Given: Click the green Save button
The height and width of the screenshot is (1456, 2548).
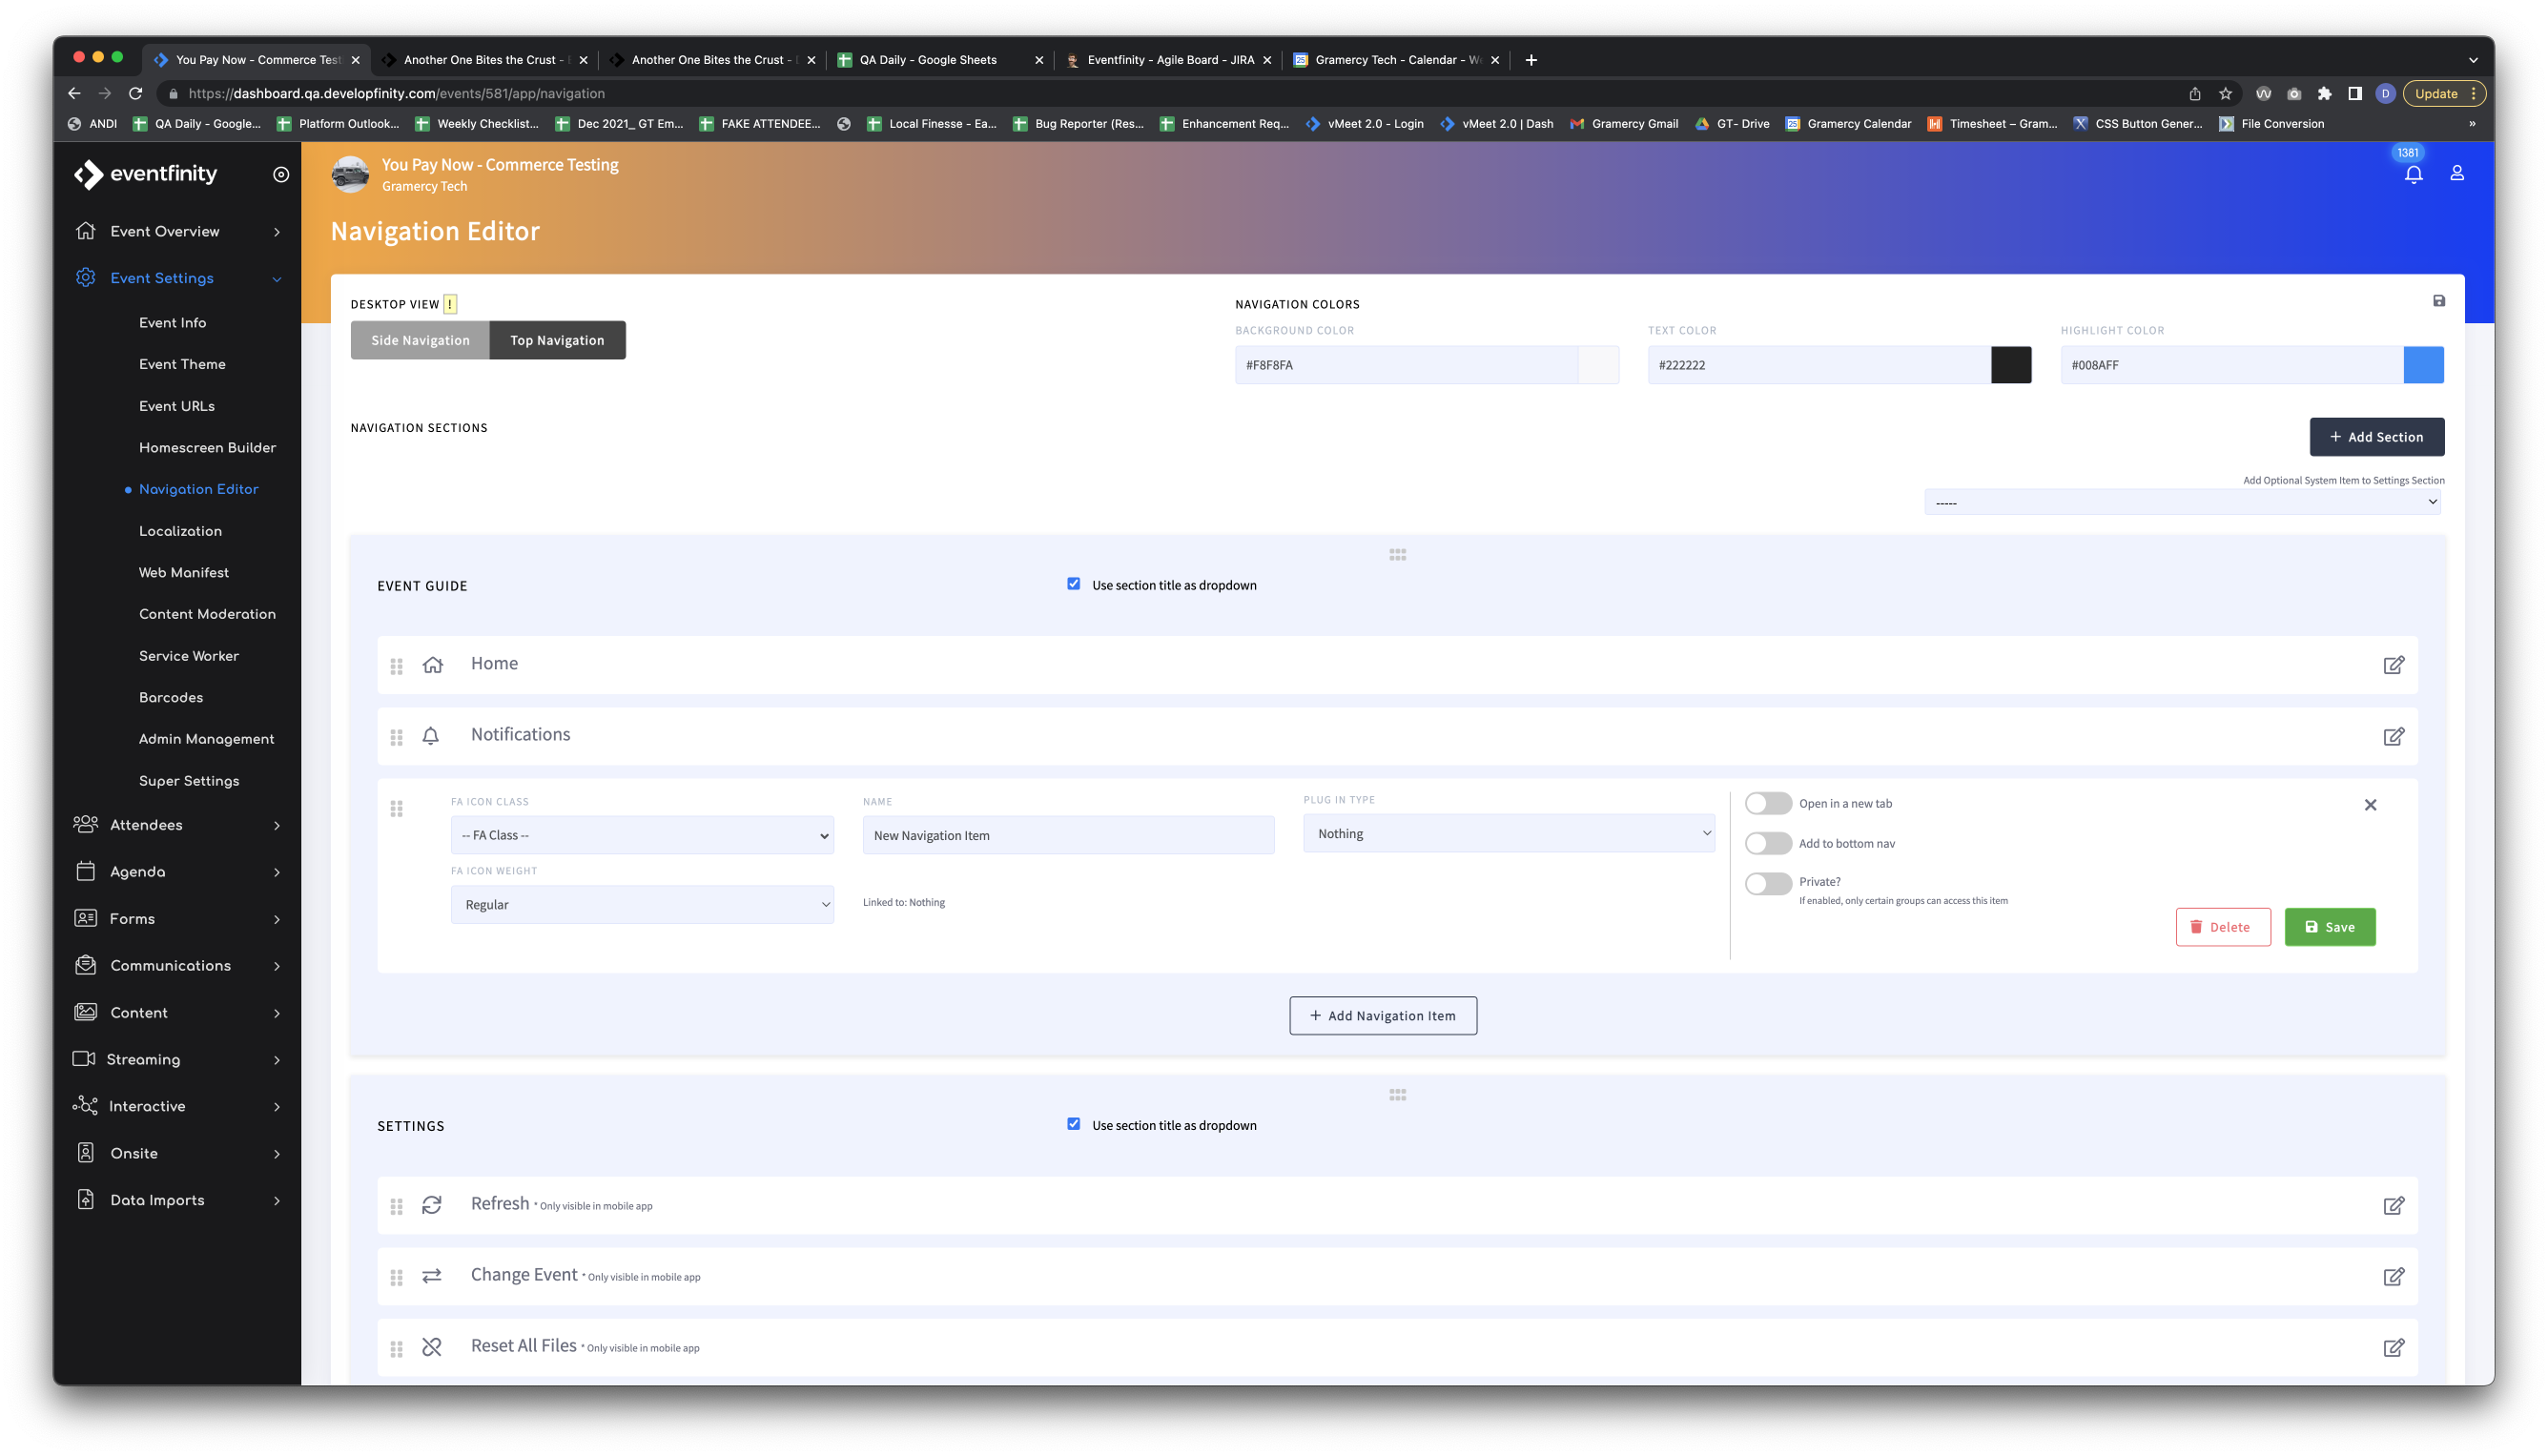Looking at the screenshot, I should tap(2329, 927).
